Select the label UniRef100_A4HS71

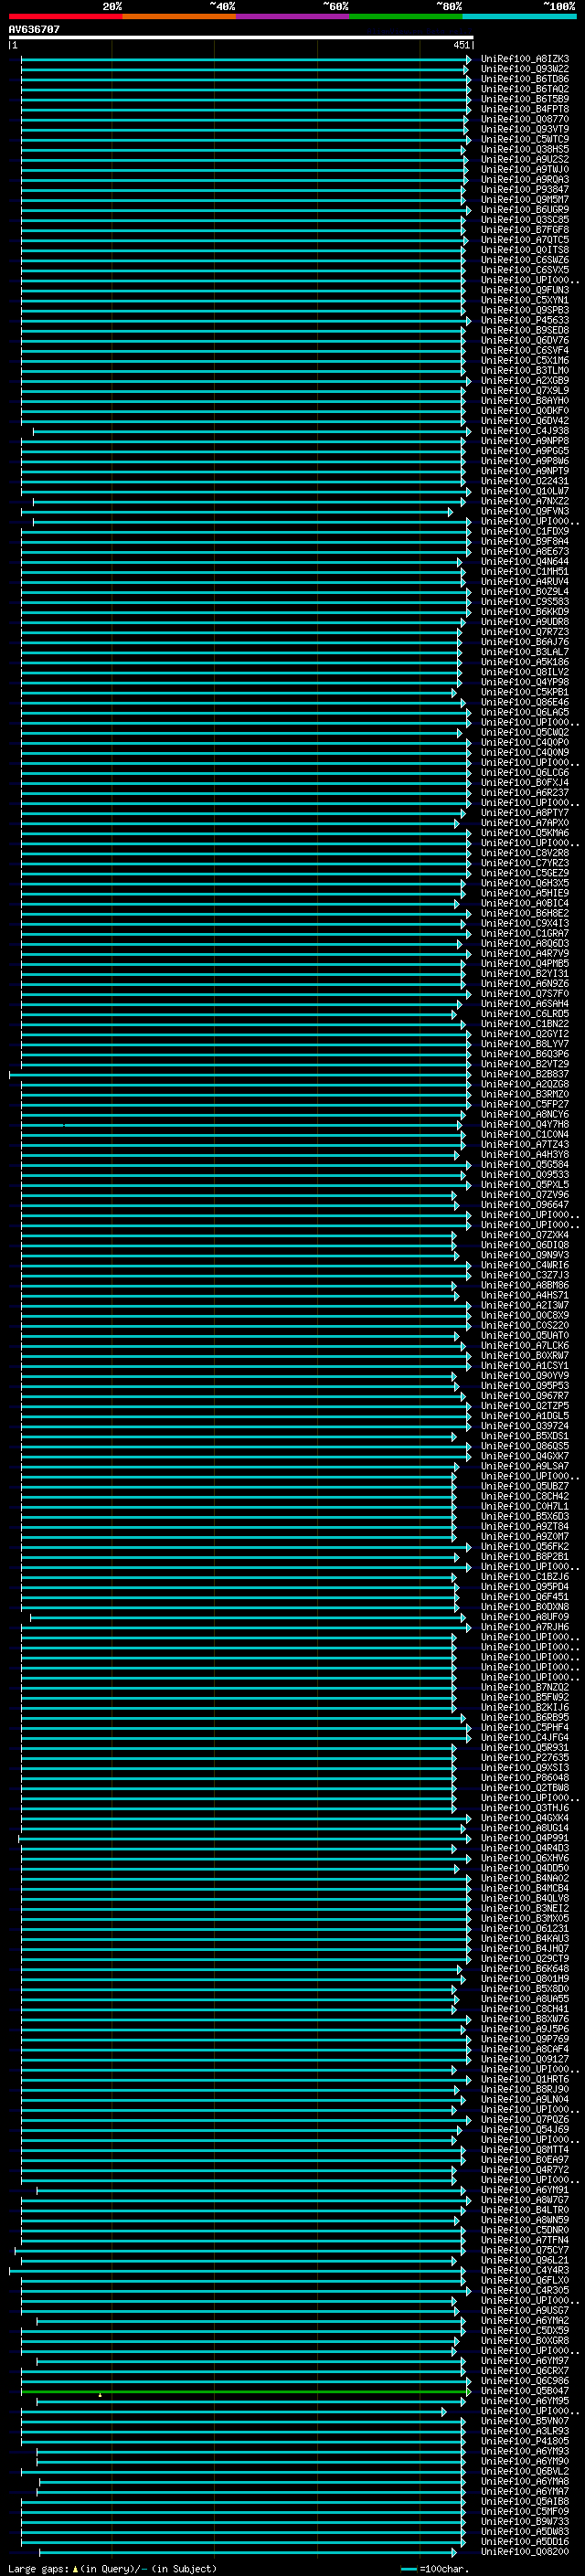[x=525, y=1296]
